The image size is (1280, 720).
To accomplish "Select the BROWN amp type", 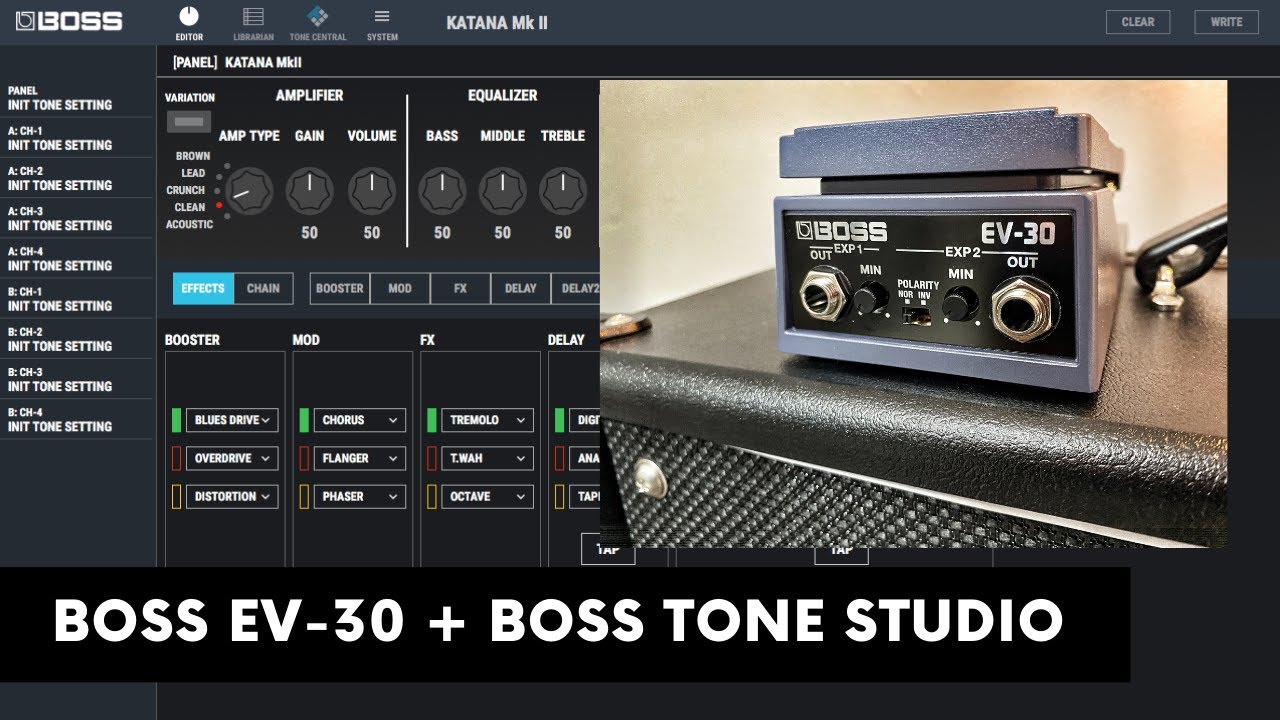I will point(193,156).
